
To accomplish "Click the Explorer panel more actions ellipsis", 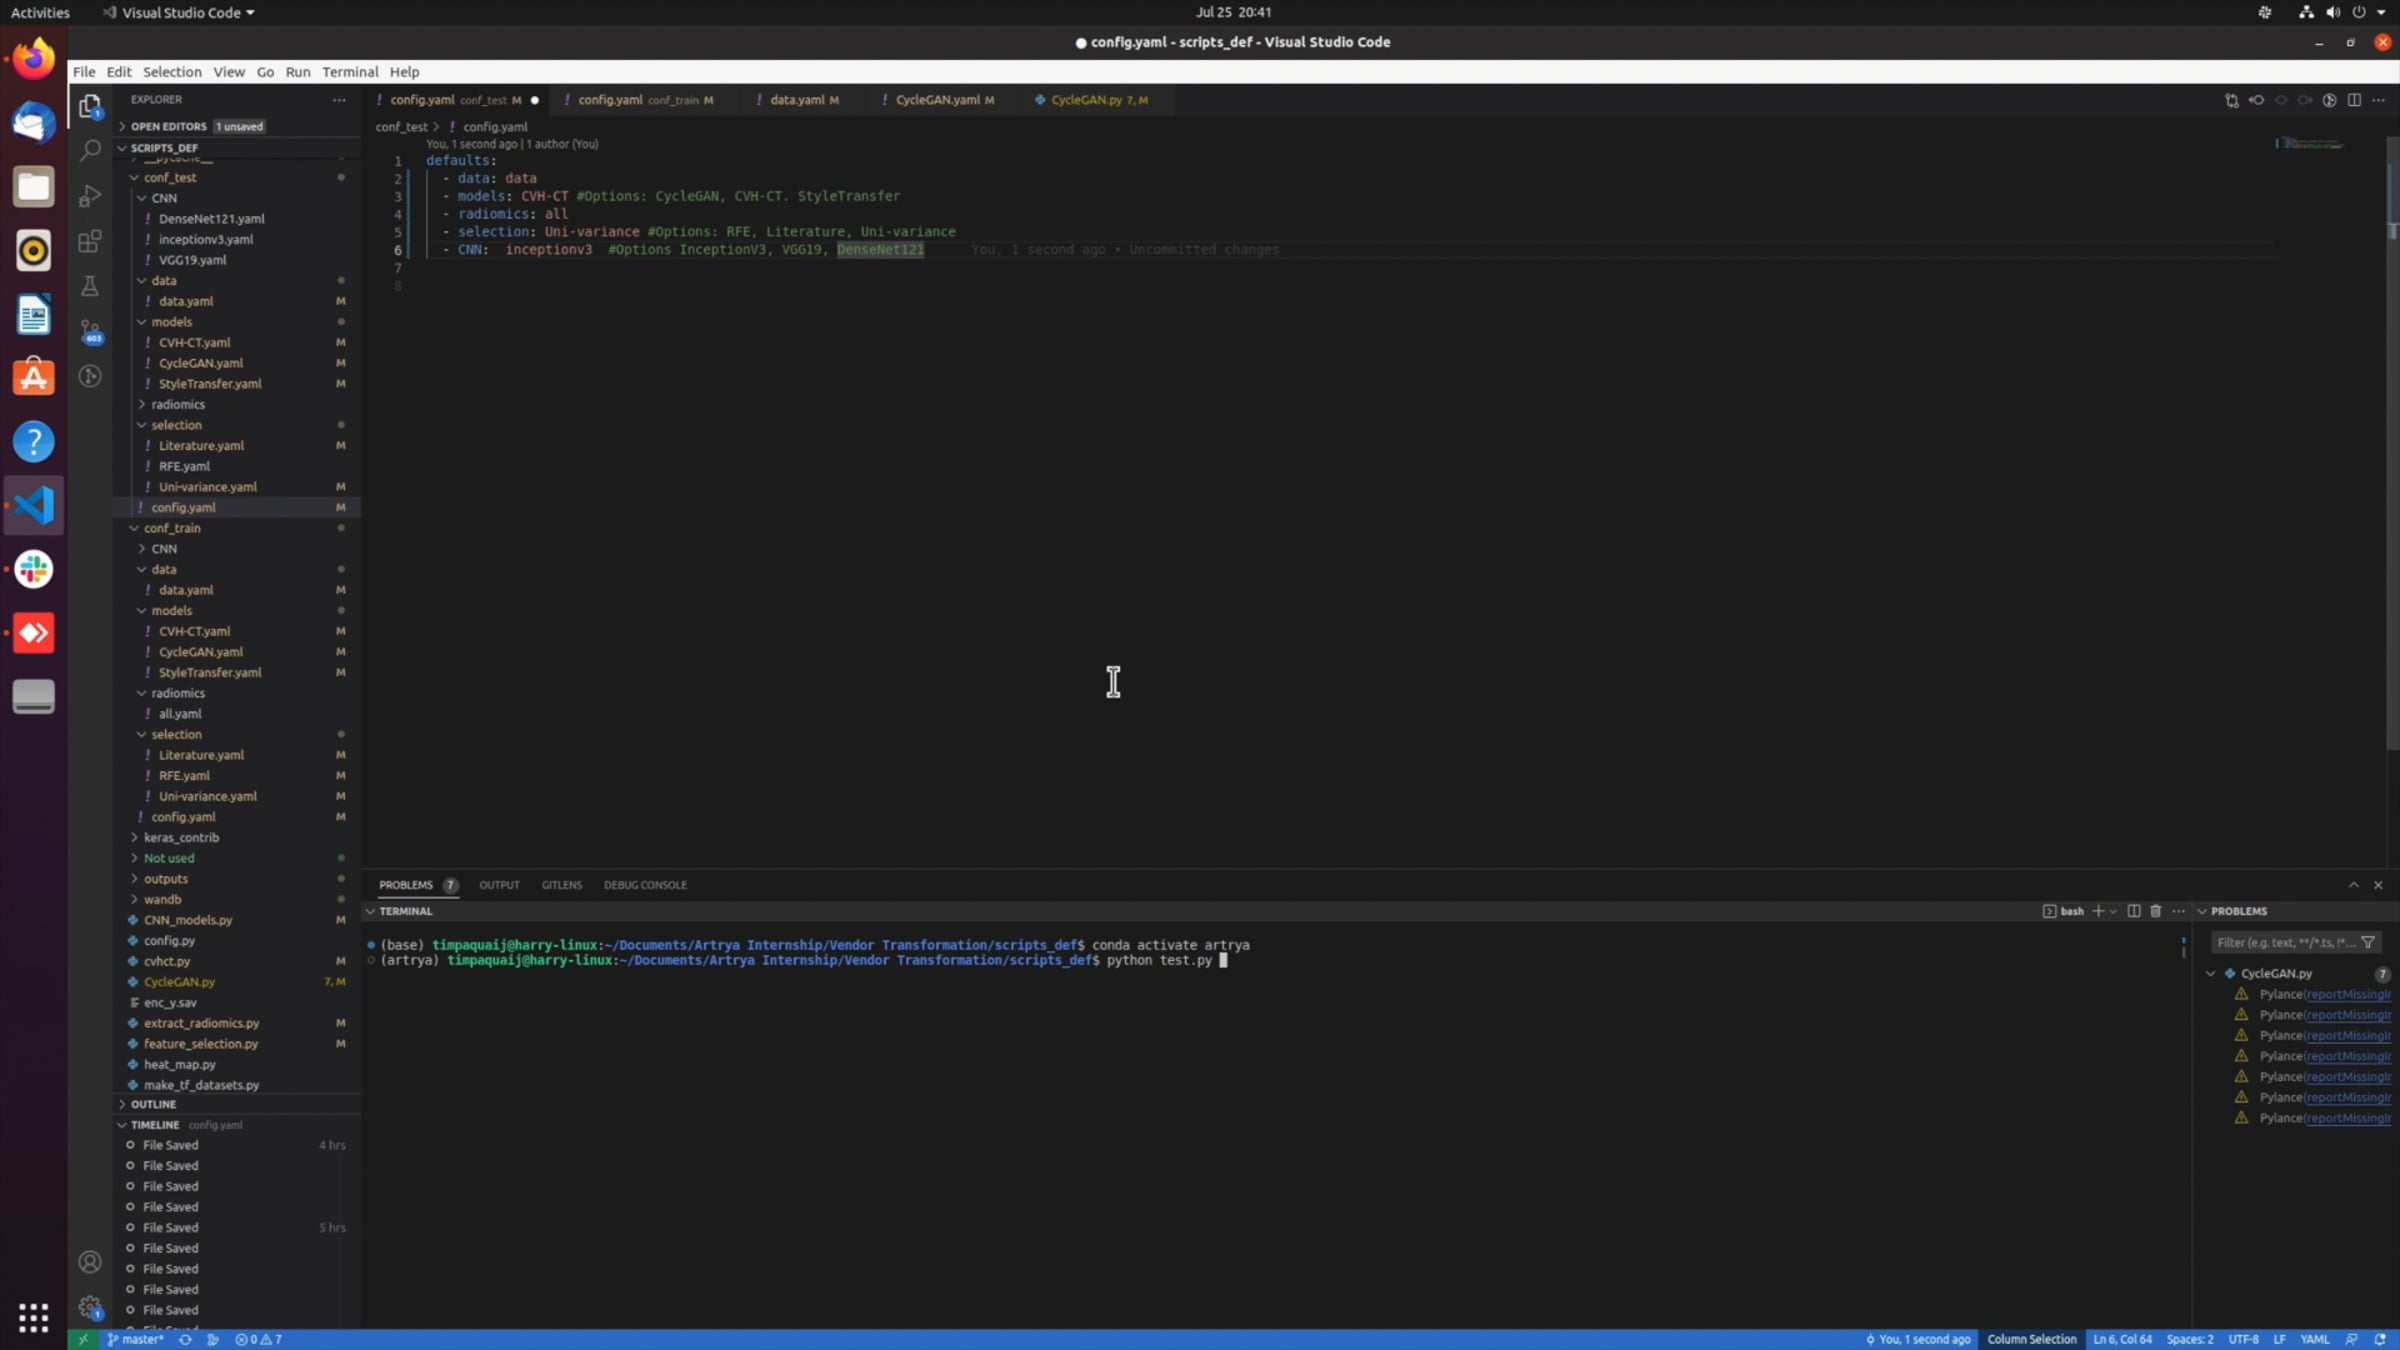I will click(x=340, y=100).
